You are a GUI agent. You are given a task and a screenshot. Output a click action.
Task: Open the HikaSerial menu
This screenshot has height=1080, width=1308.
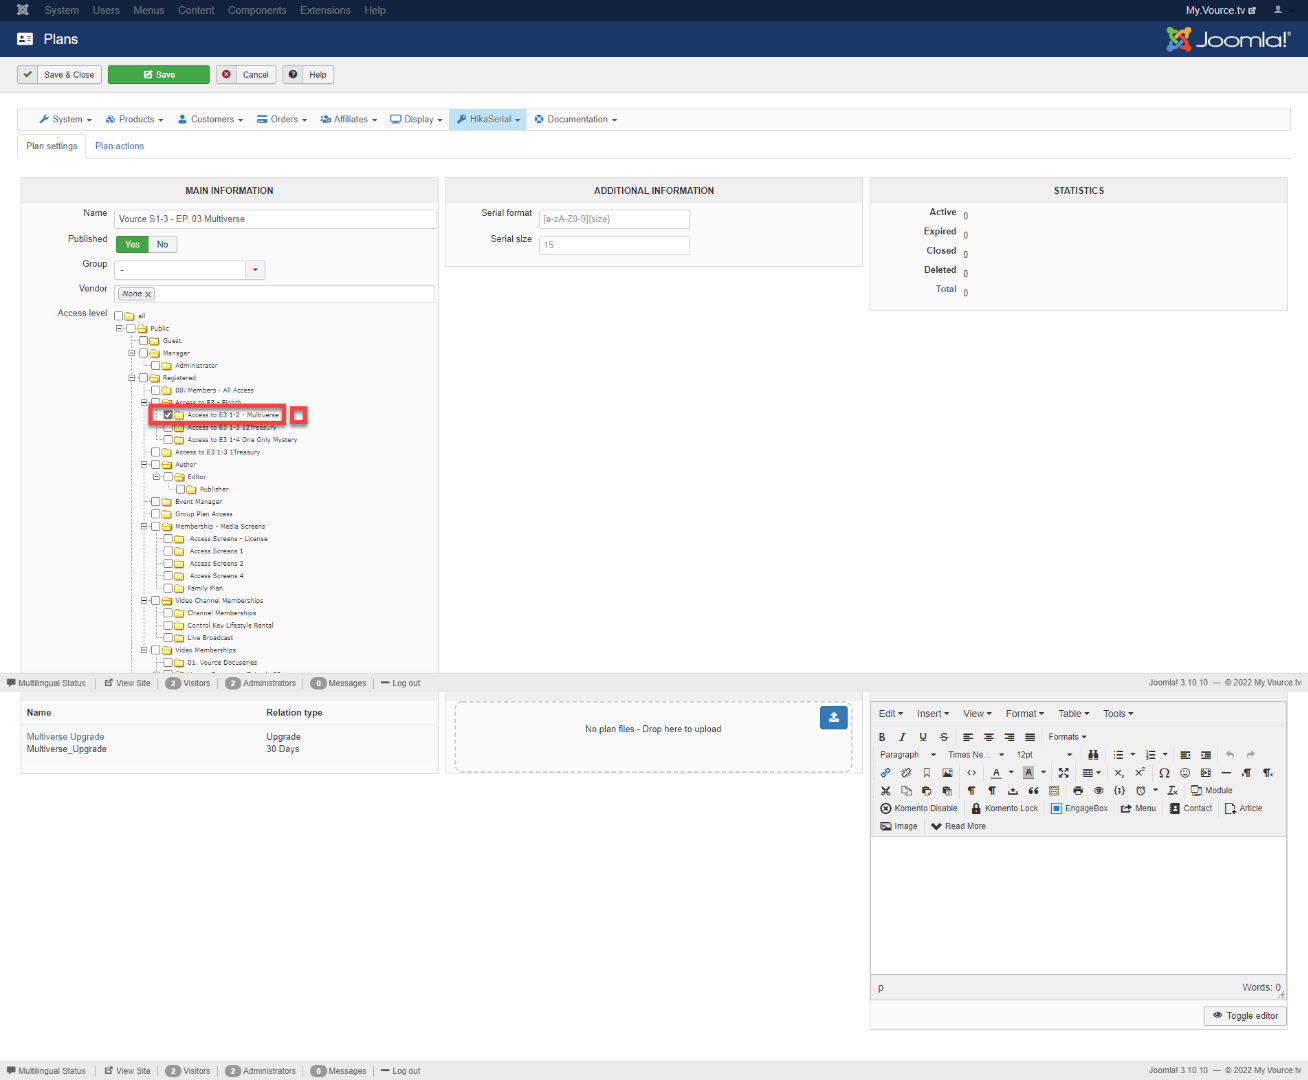489,120
